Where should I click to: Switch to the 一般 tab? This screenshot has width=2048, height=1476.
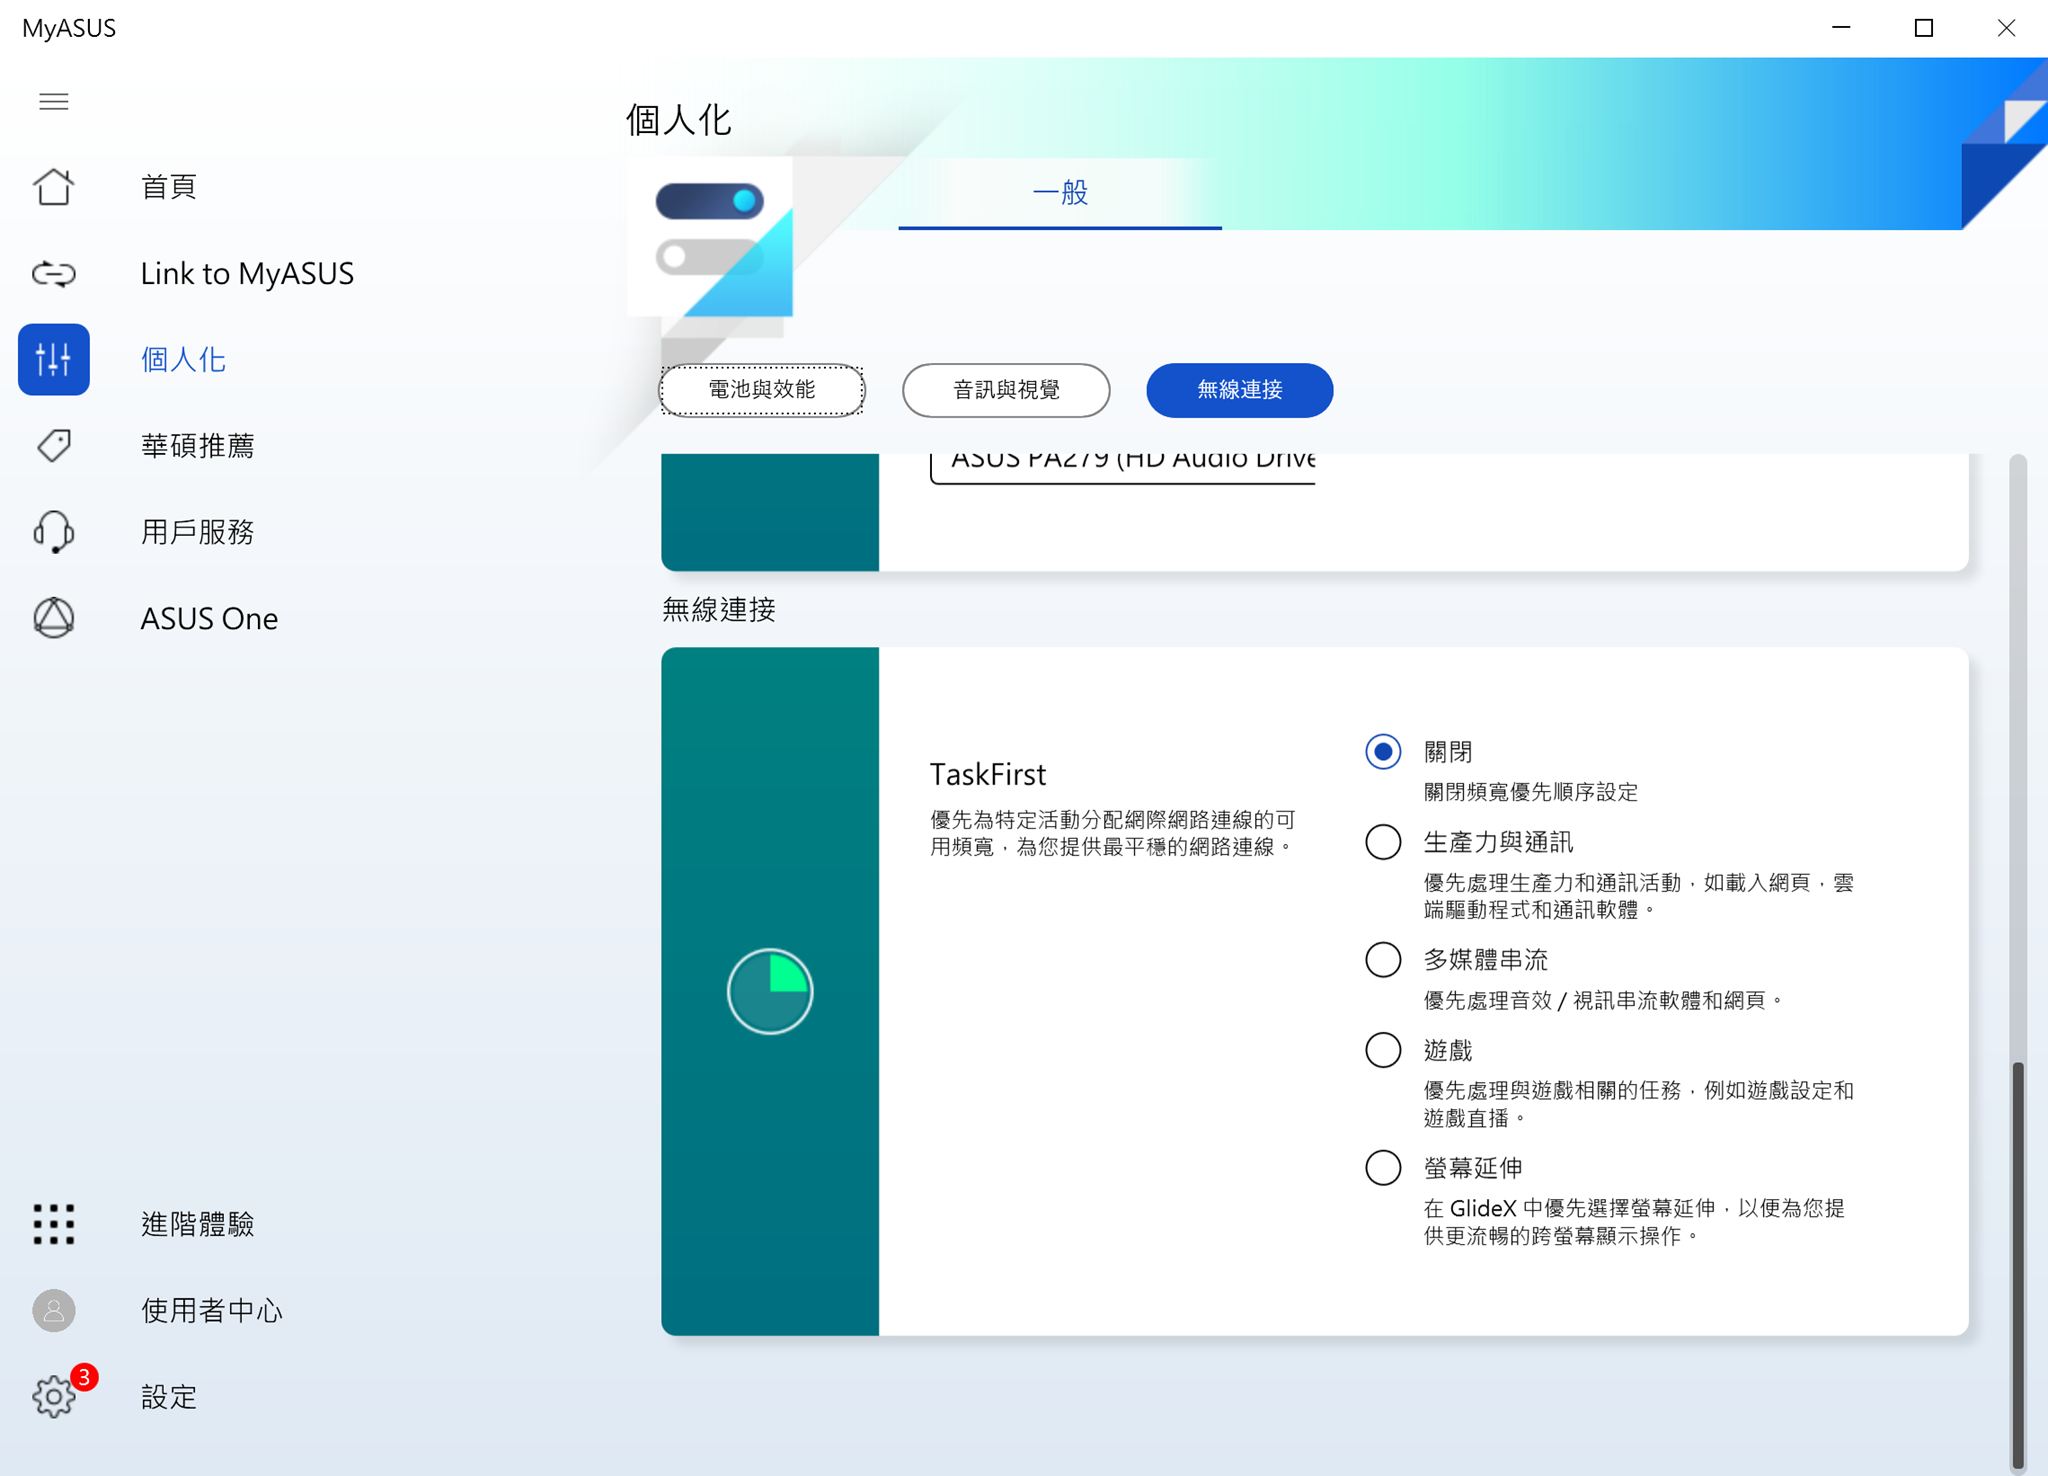point(1059,192)
